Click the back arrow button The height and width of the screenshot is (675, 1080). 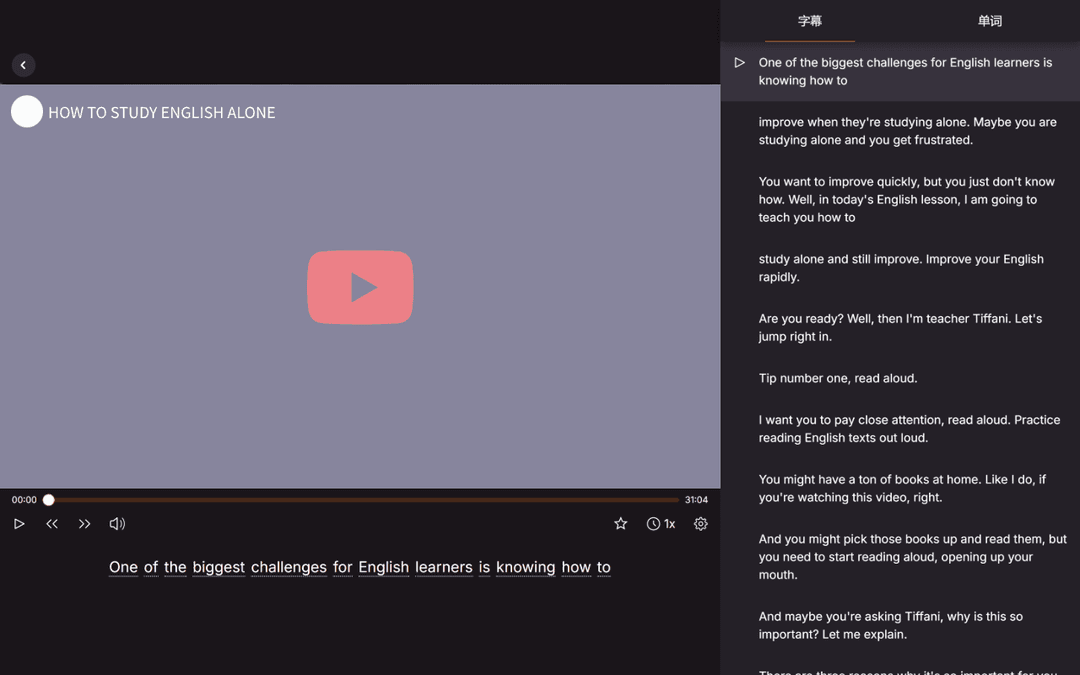pyautogui.click(x=23, y=65)
